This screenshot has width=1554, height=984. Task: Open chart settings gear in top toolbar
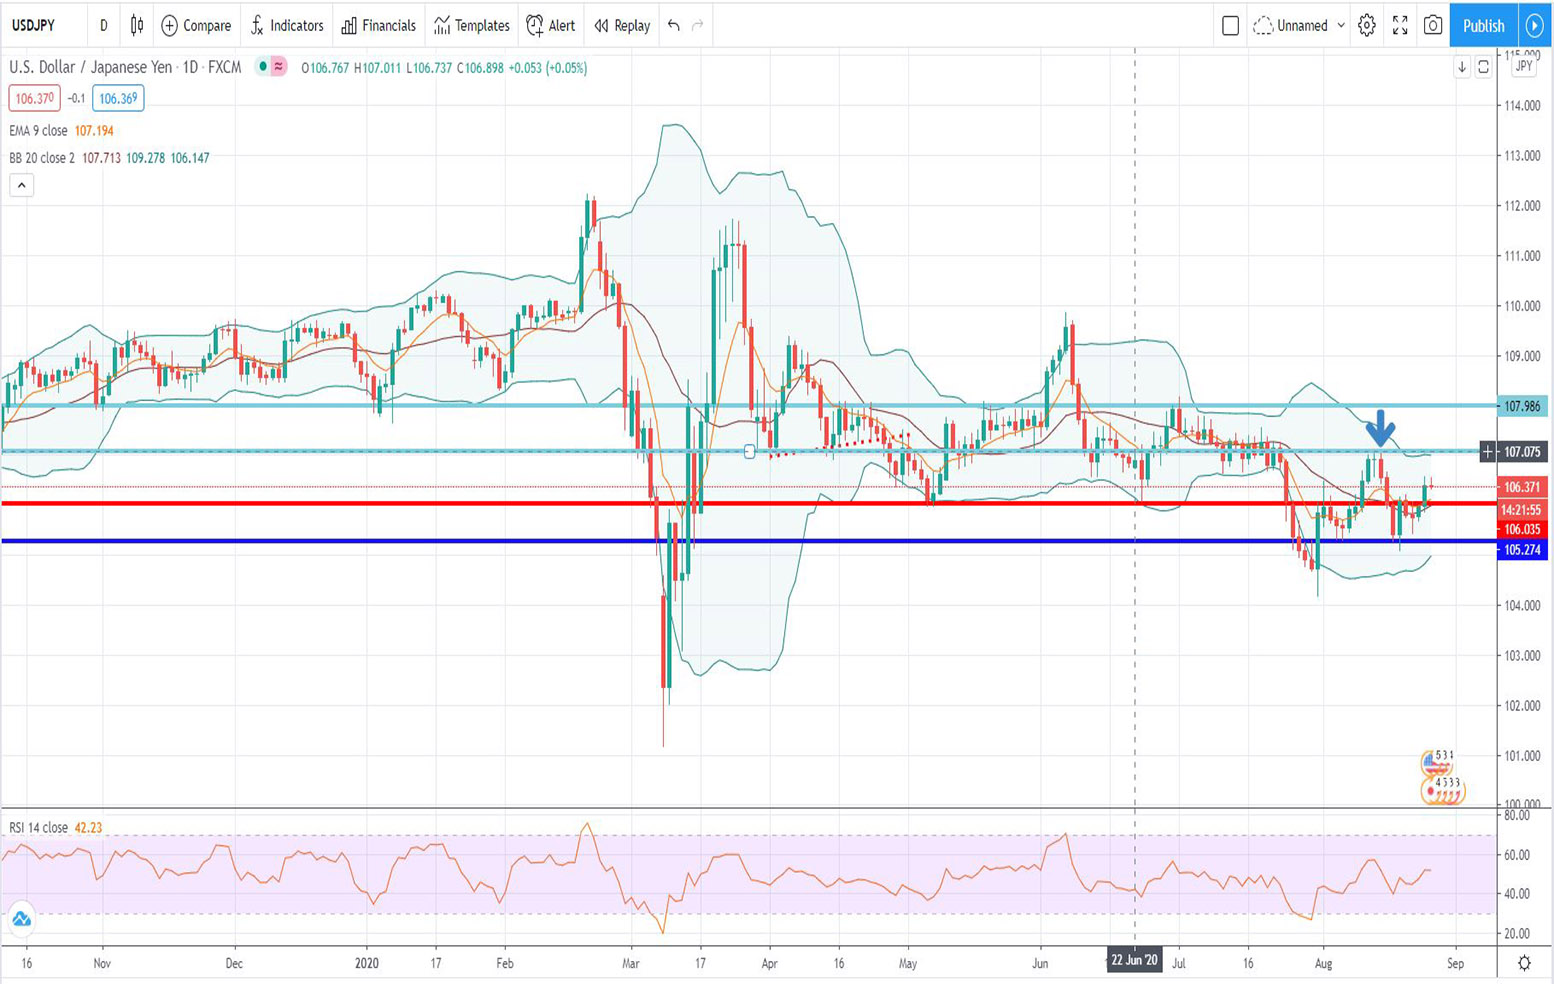tap(1366, 26)
